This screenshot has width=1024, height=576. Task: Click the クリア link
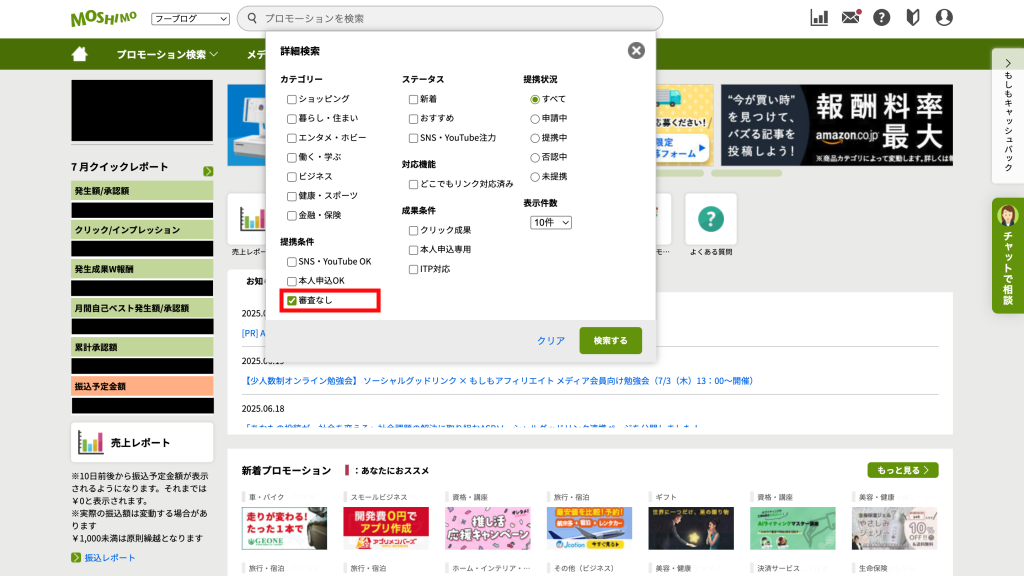click(x=551, y=341)
